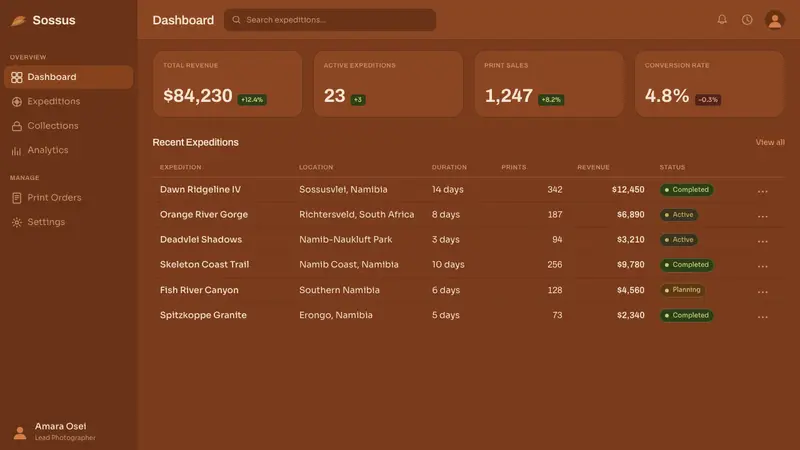Open the Expeditions section
The width and height of the screenshot is (800, 450).
(x=68, y=102)
